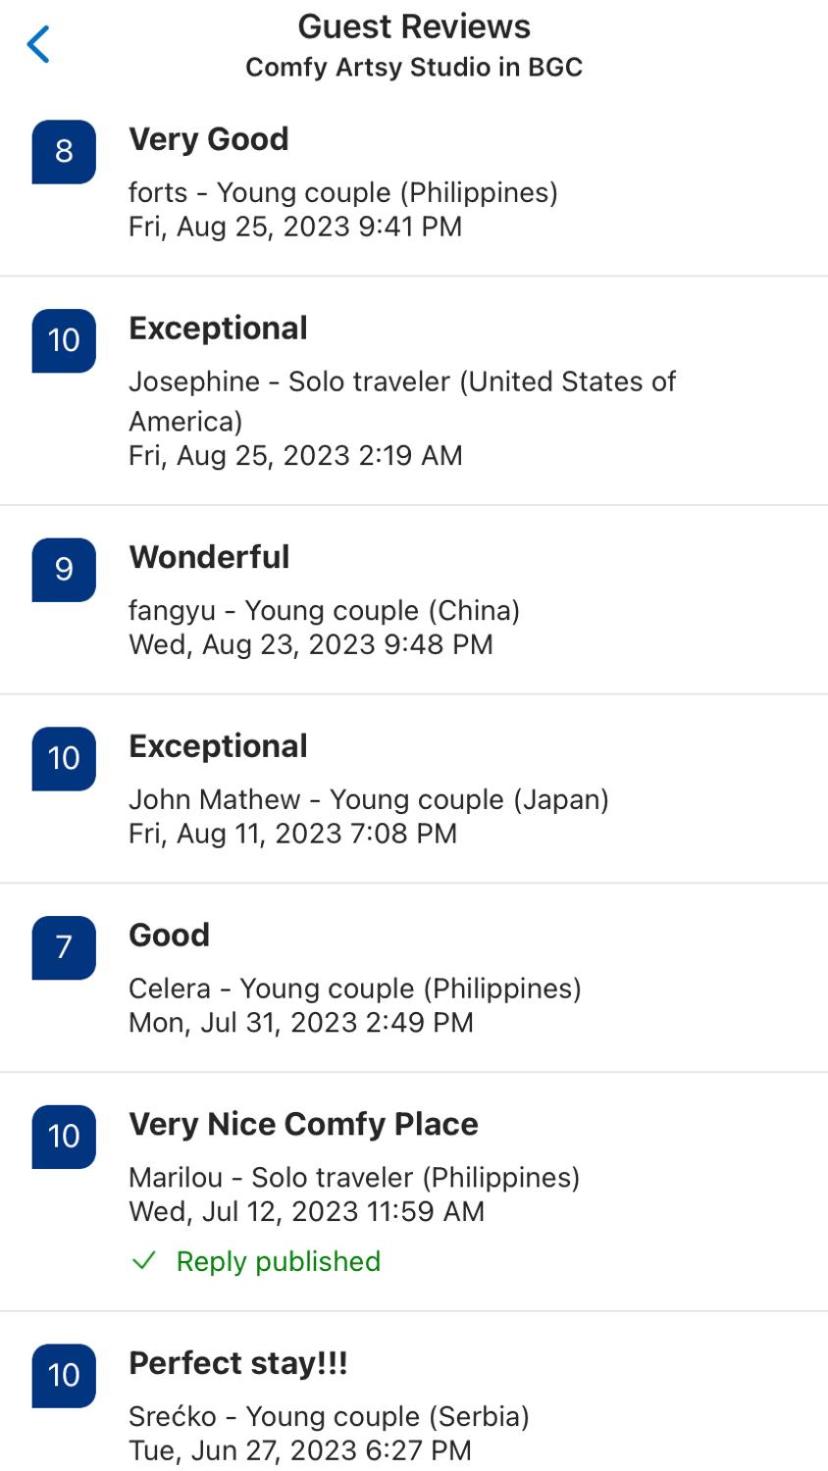The width and height of the screenshot is (828, 1471).
Task: Open the "Good" review title
Action: [169, 935]
